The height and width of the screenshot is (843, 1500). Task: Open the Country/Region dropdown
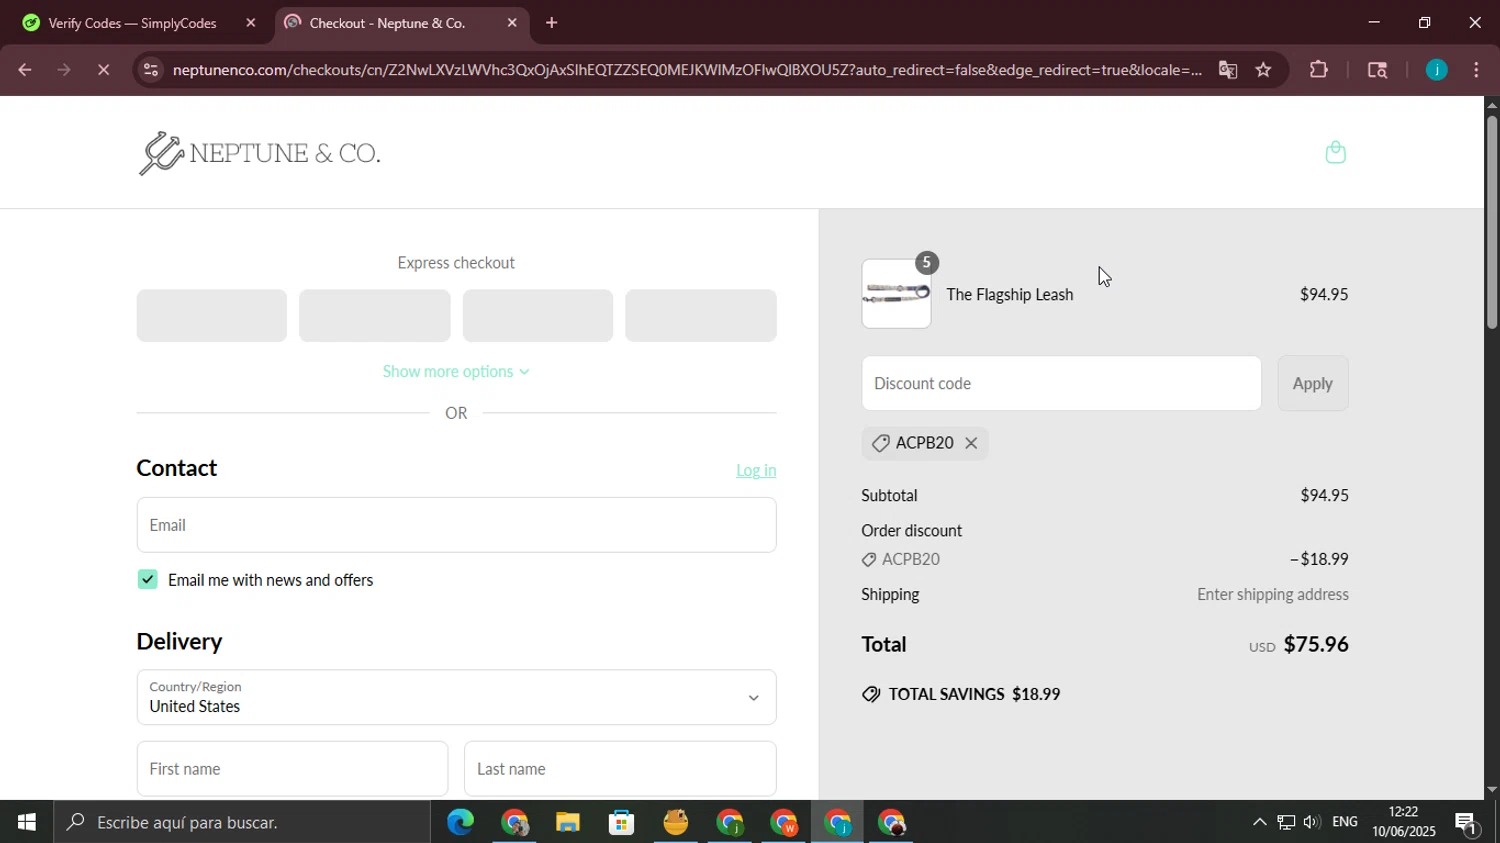(x=456, y=697)
